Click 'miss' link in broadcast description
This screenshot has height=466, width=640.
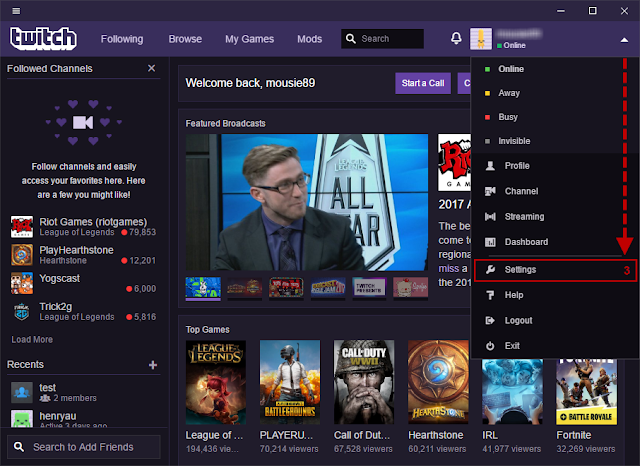(x=449, y=269)
